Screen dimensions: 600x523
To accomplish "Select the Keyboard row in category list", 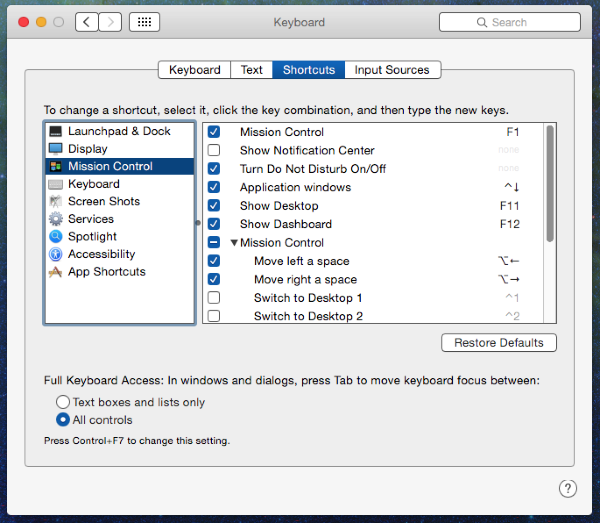I will pos(120,184).
